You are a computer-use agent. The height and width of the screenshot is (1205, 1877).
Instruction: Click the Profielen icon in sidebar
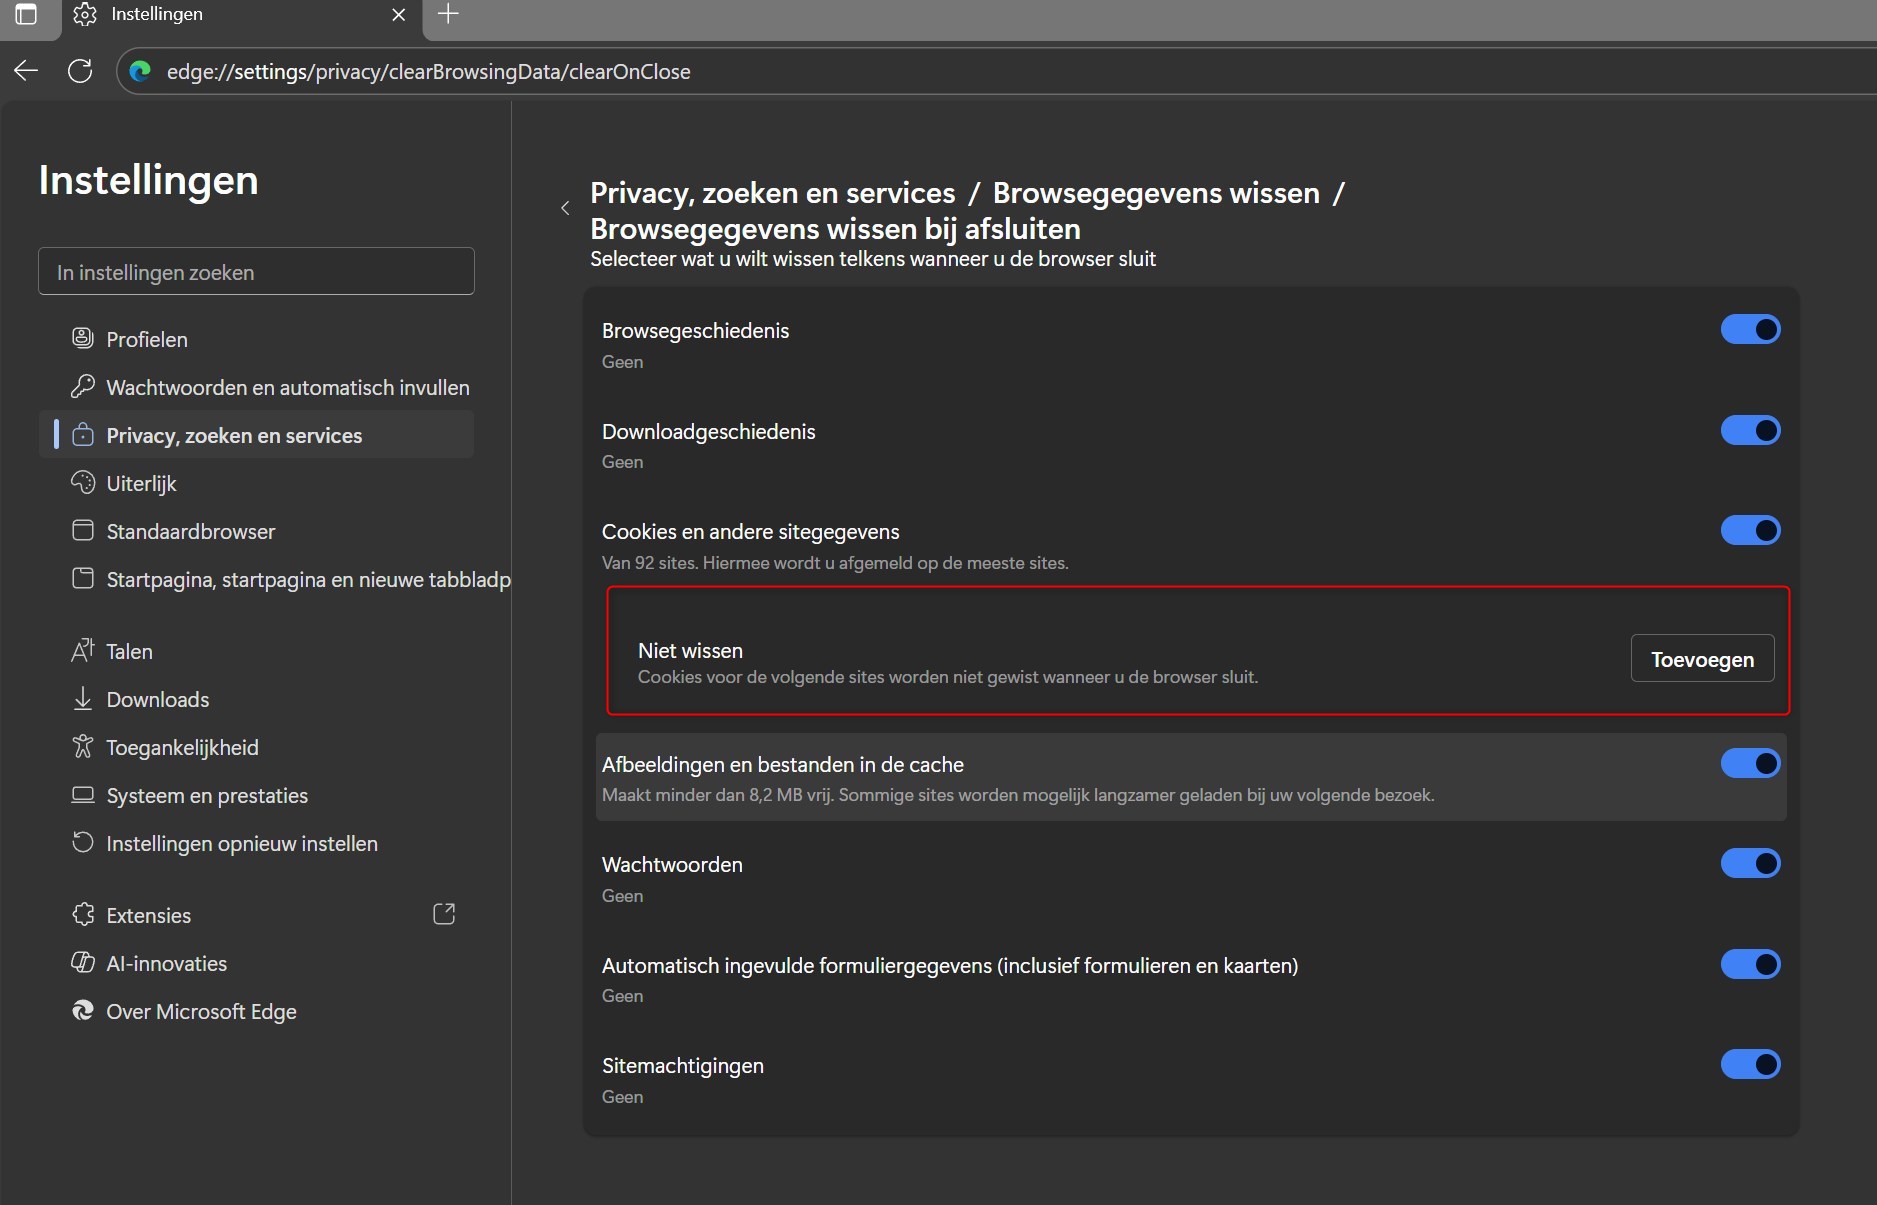pos(83,338)
